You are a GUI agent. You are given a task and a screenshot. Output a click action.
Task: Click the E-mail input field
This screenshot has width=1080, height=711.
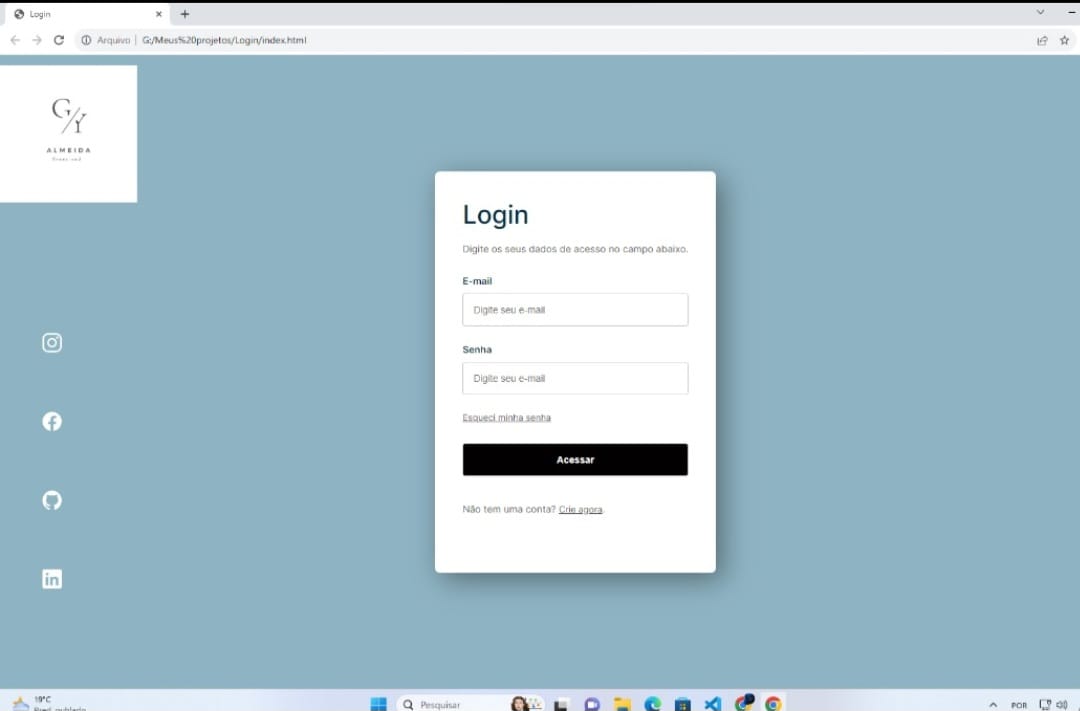click(575, 310)
